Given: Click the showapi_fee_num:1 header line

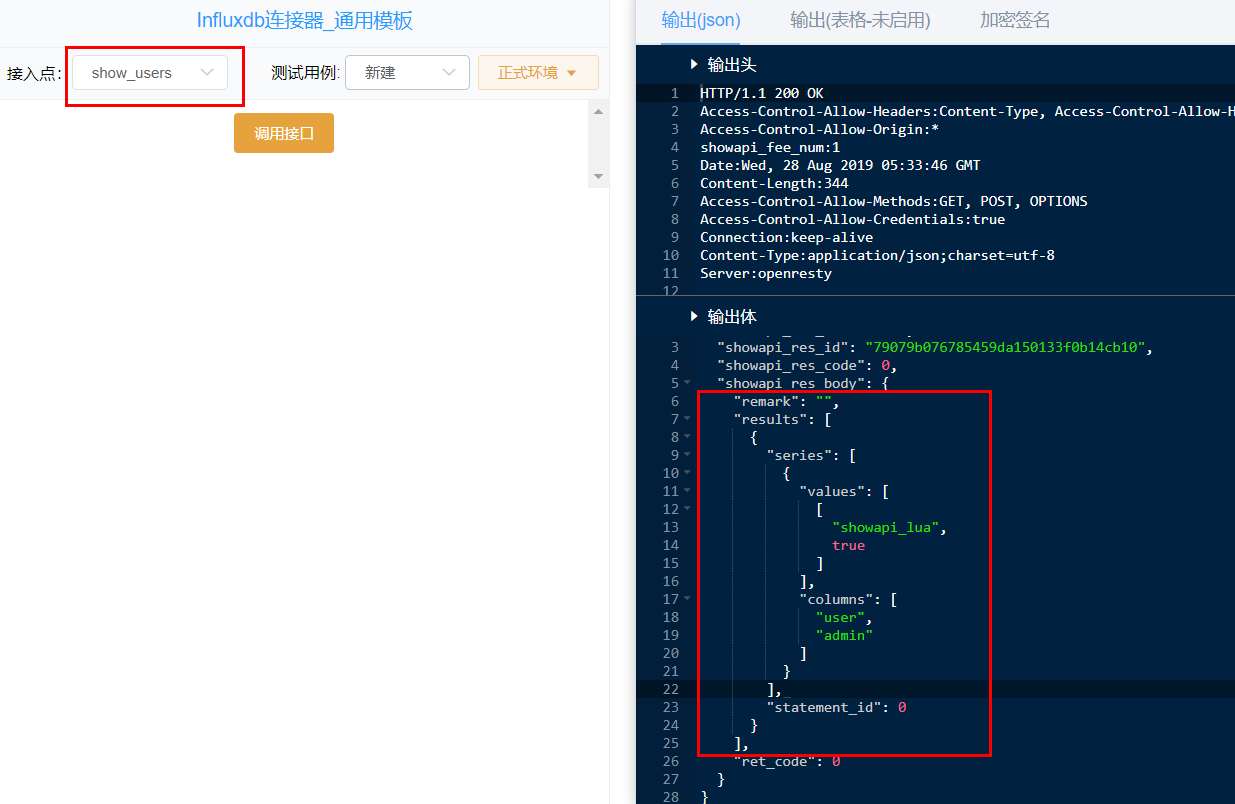Looking at the screenshot, I should pyautogui.click(x=770, y=147).
